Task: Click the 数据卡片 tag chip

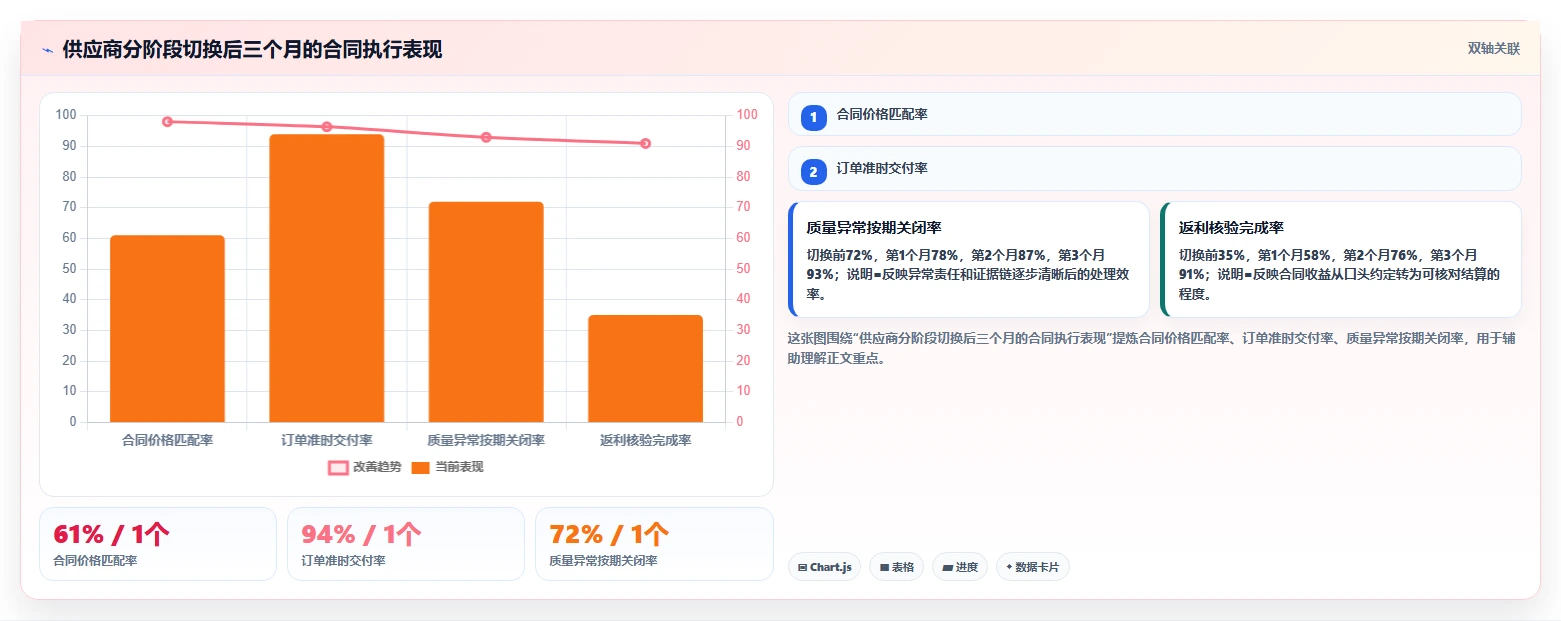Action: [1033, 567]
